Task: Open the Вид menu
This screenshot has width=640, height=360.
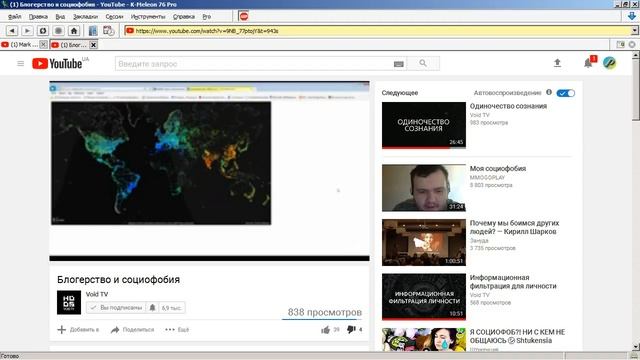Action: [x=60, y=17]
